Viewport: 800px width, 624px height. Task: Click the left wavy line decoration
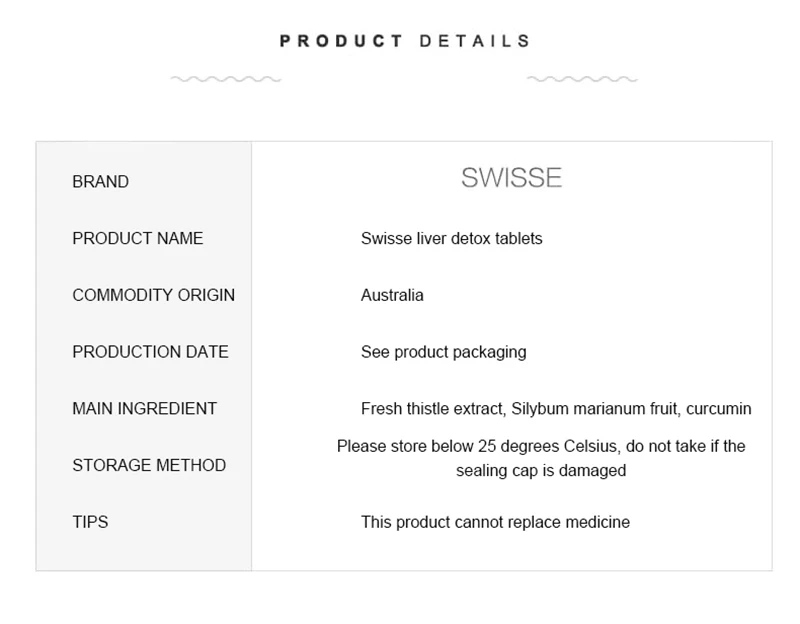pos(225,78)
